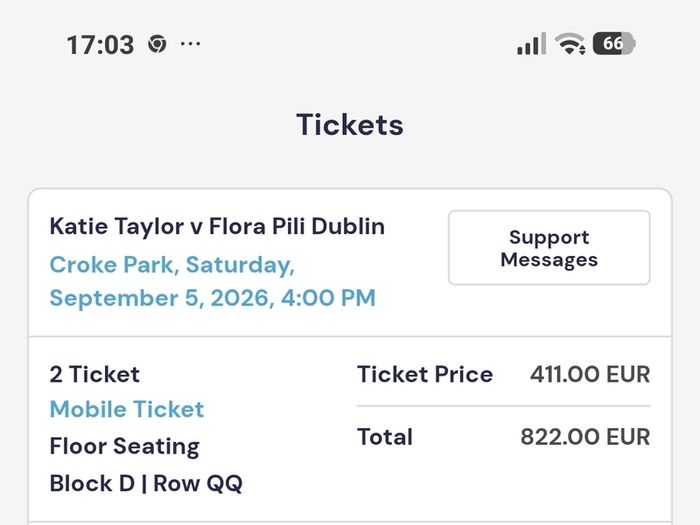Tap the 2 Ticket quantity label

[x=95, y=374]
